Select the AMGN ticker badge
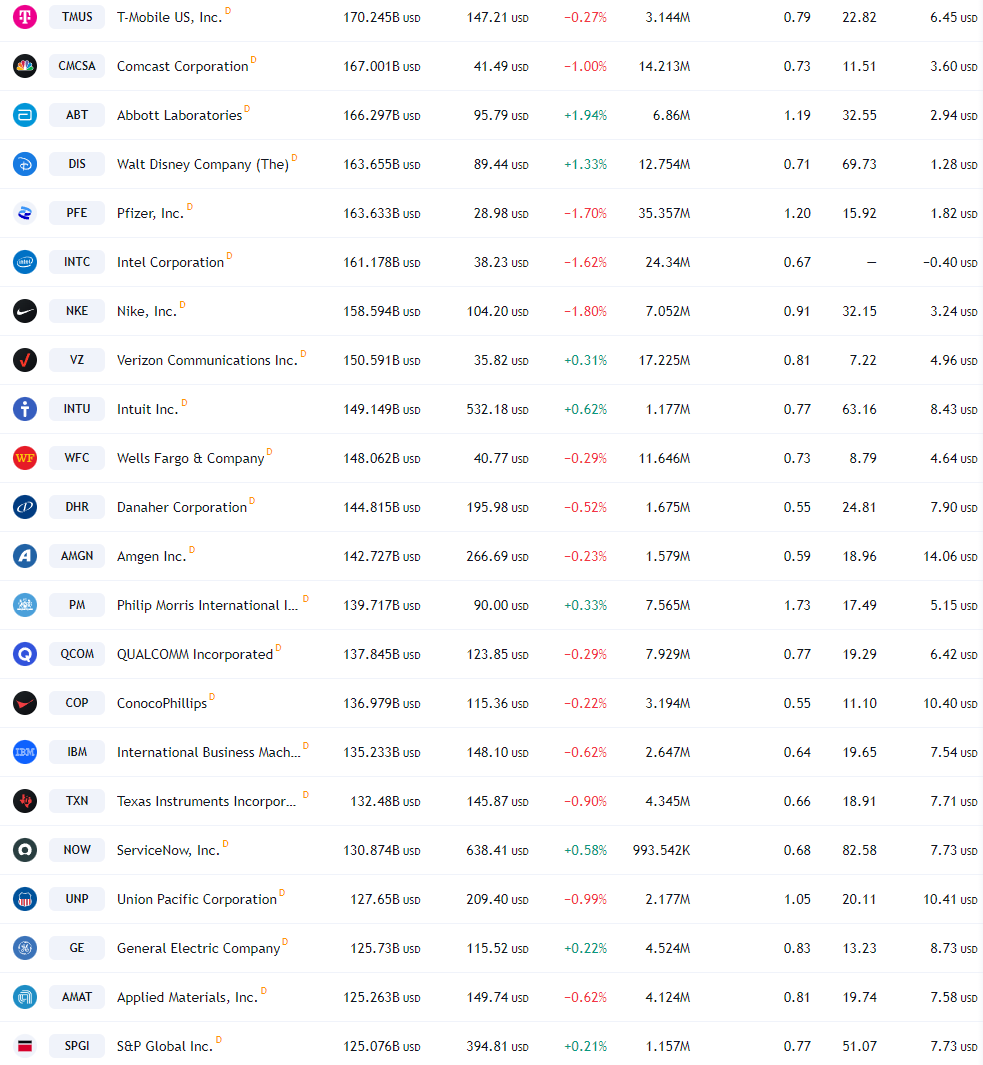The height and width of the screenshot is (1065, 983). pos(77,556)
